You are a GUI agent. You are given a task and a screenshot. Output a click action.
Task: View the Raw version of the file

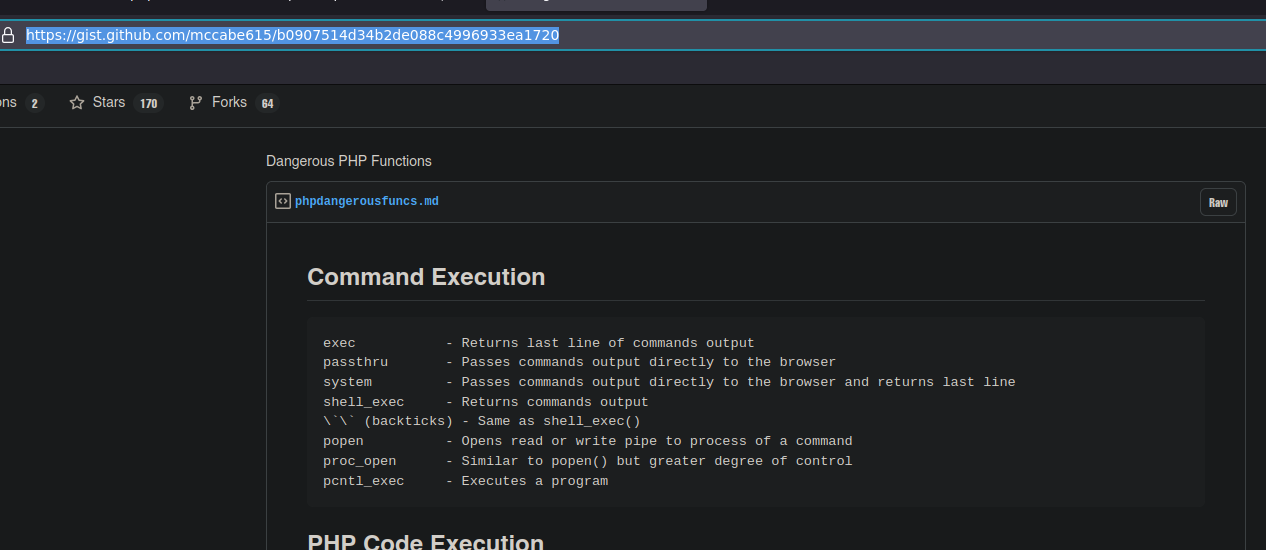[1218, 202]
